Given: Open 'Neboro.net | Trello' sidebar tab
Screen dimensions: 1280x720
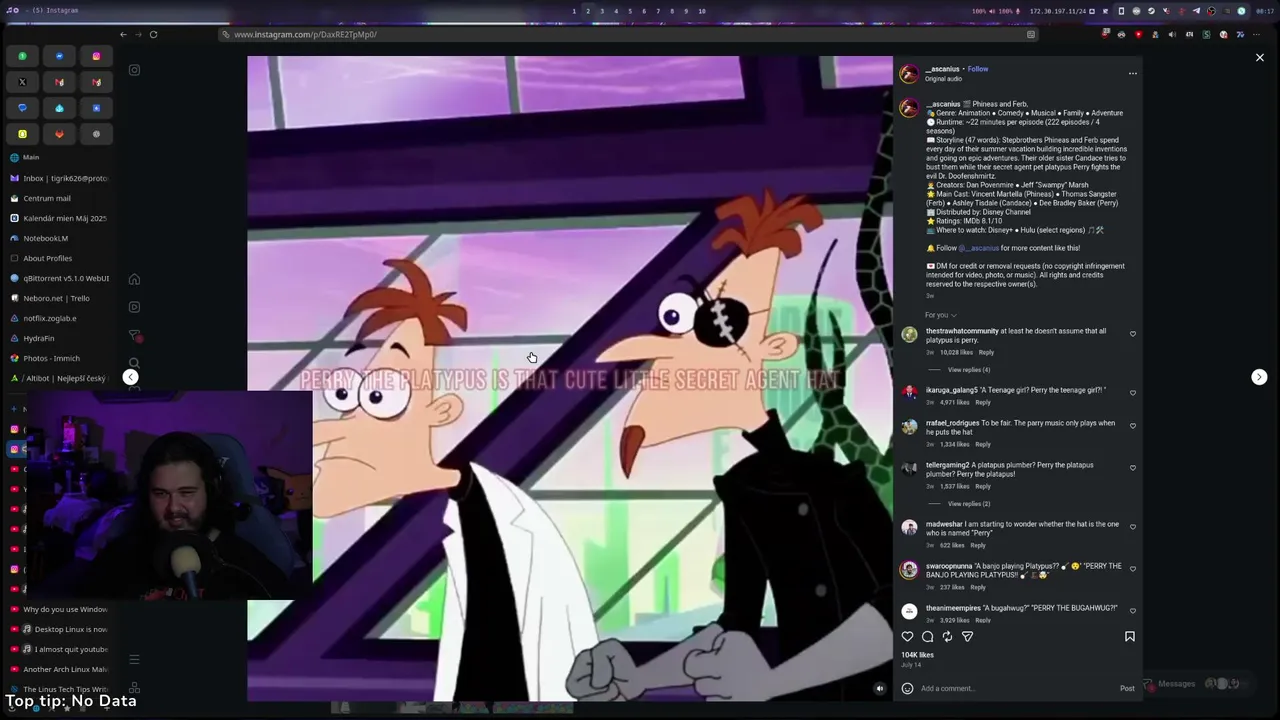Looking at the screenshot, I should click(60, 298).
